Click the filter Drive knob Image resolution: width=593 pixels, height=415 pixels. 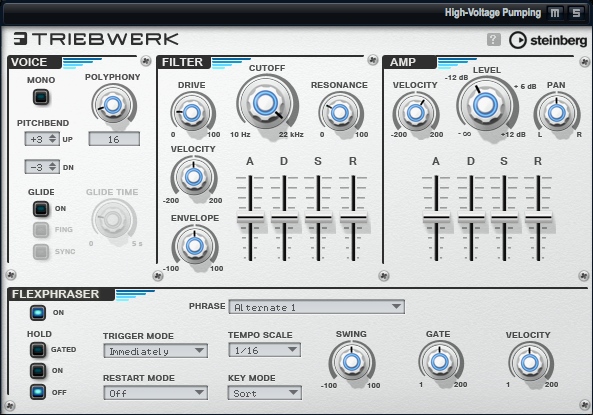[192, 112]
